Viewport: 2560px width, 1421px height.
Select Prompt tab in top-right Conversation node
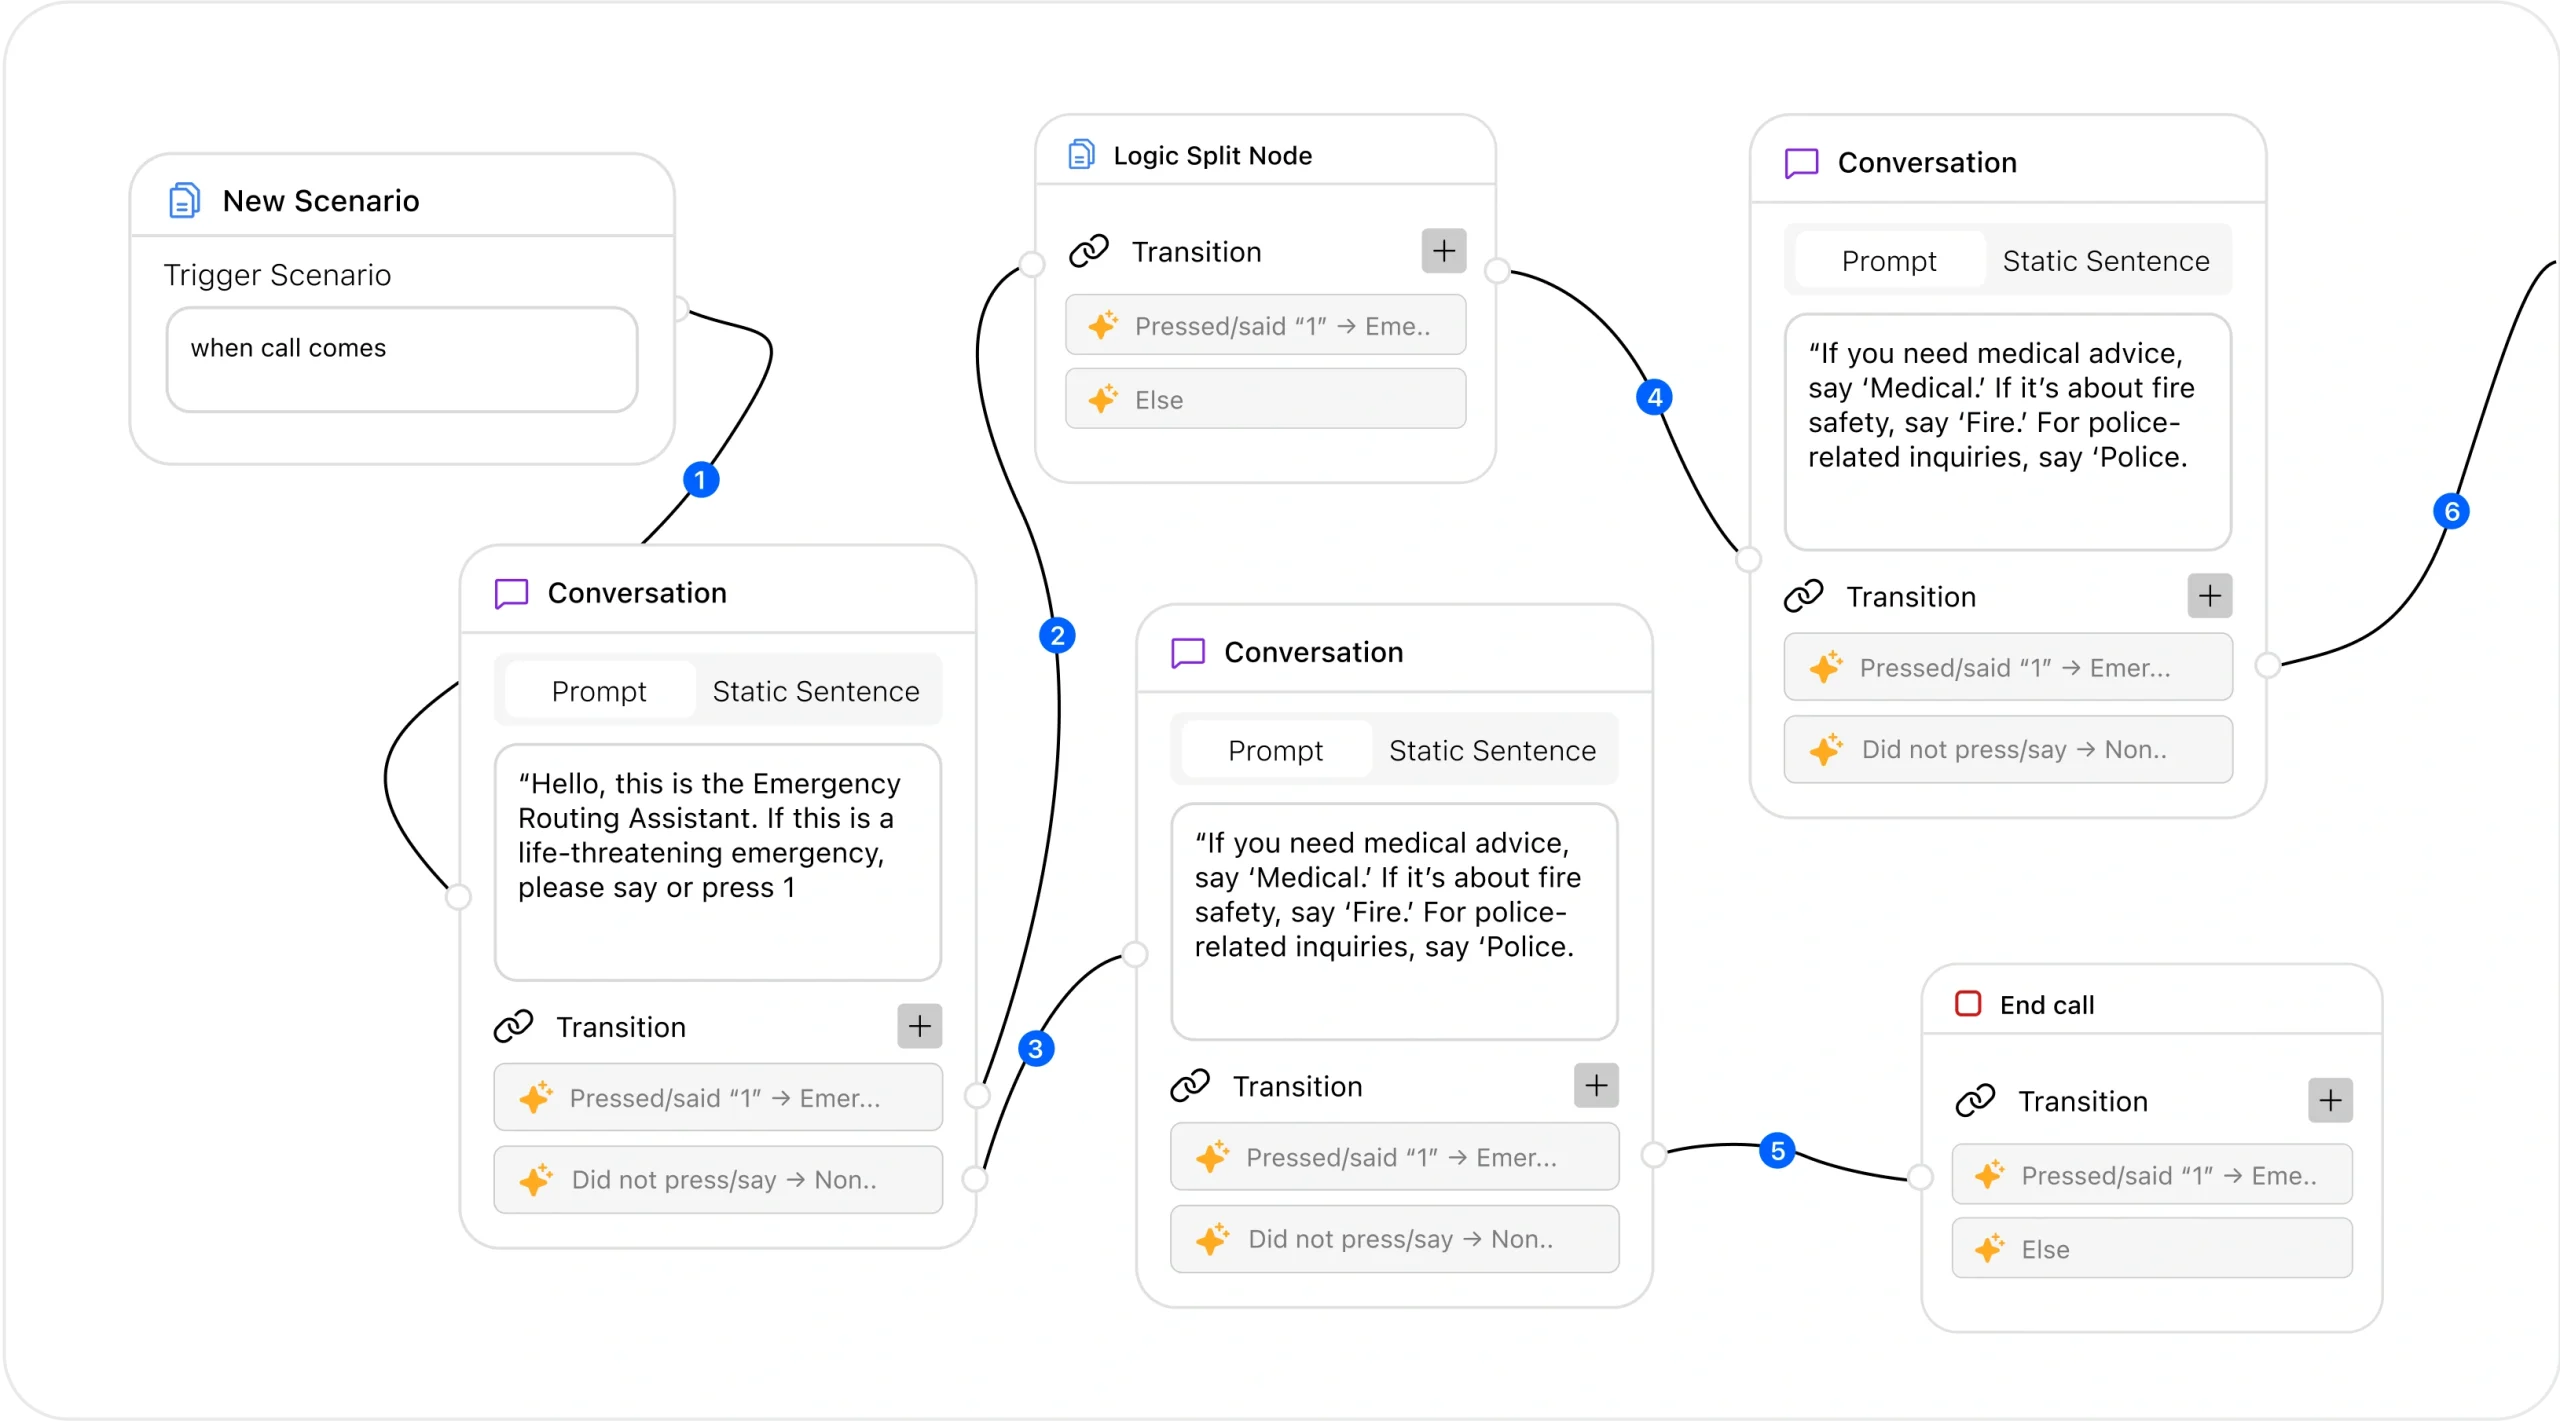pos(1888,261)
